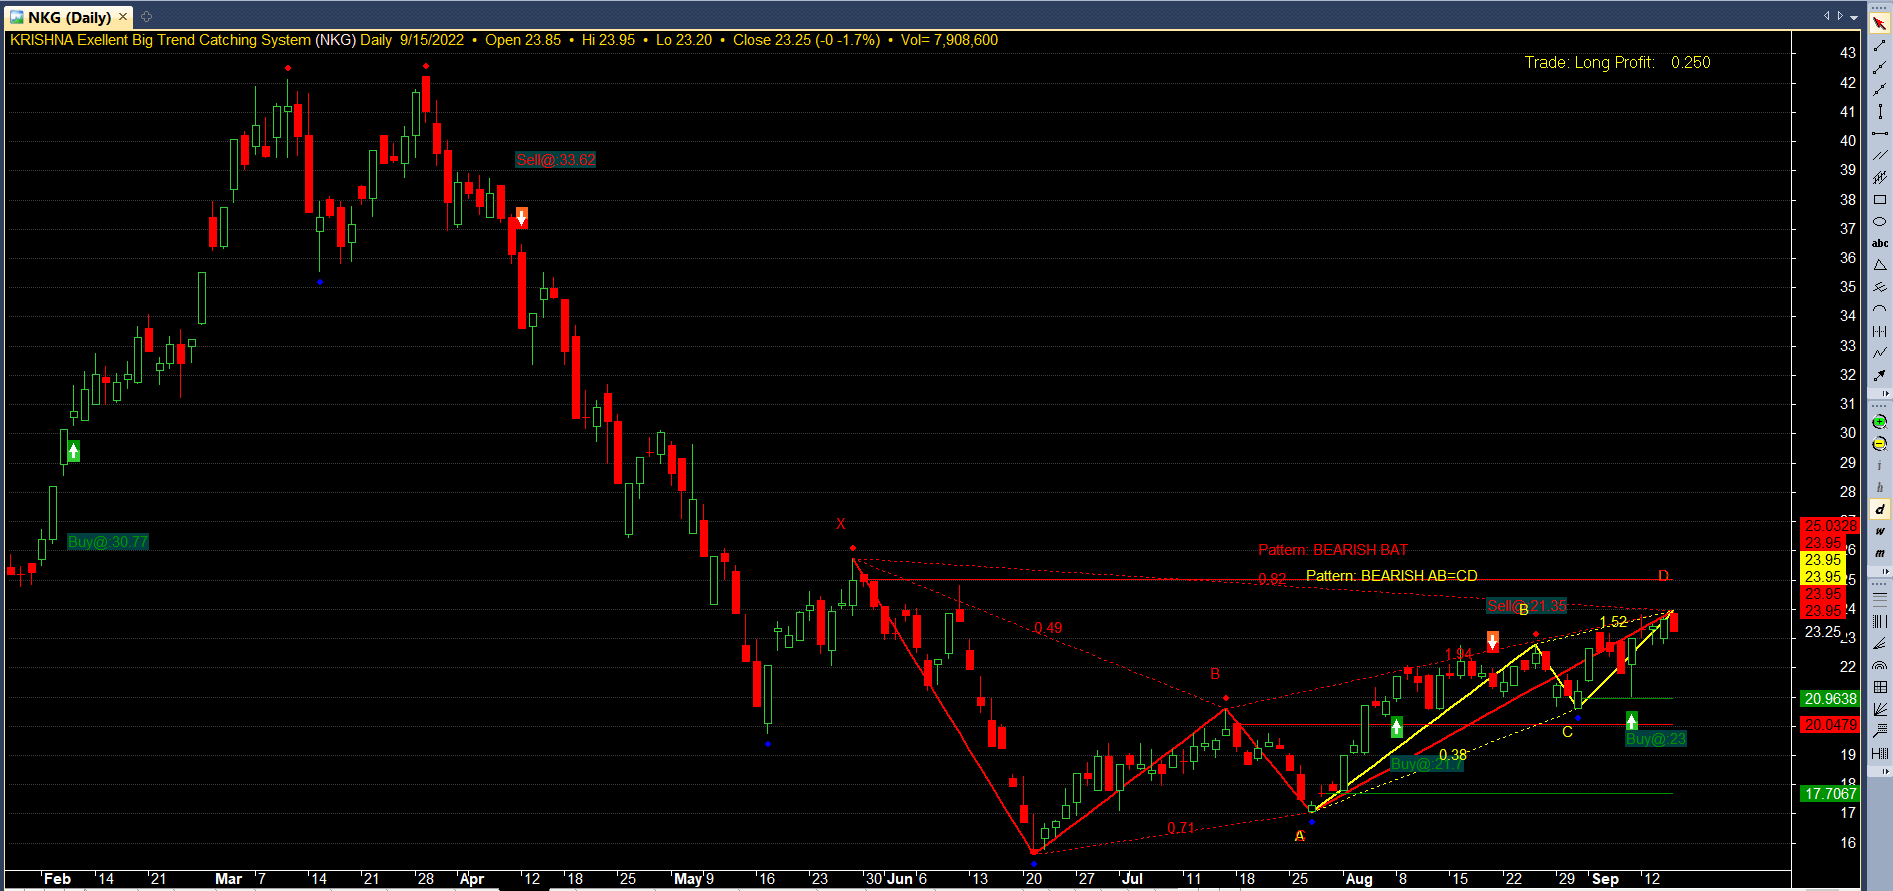Switch to monthly interval 'm' button

pyautogui.click(x=1880, y=553)
